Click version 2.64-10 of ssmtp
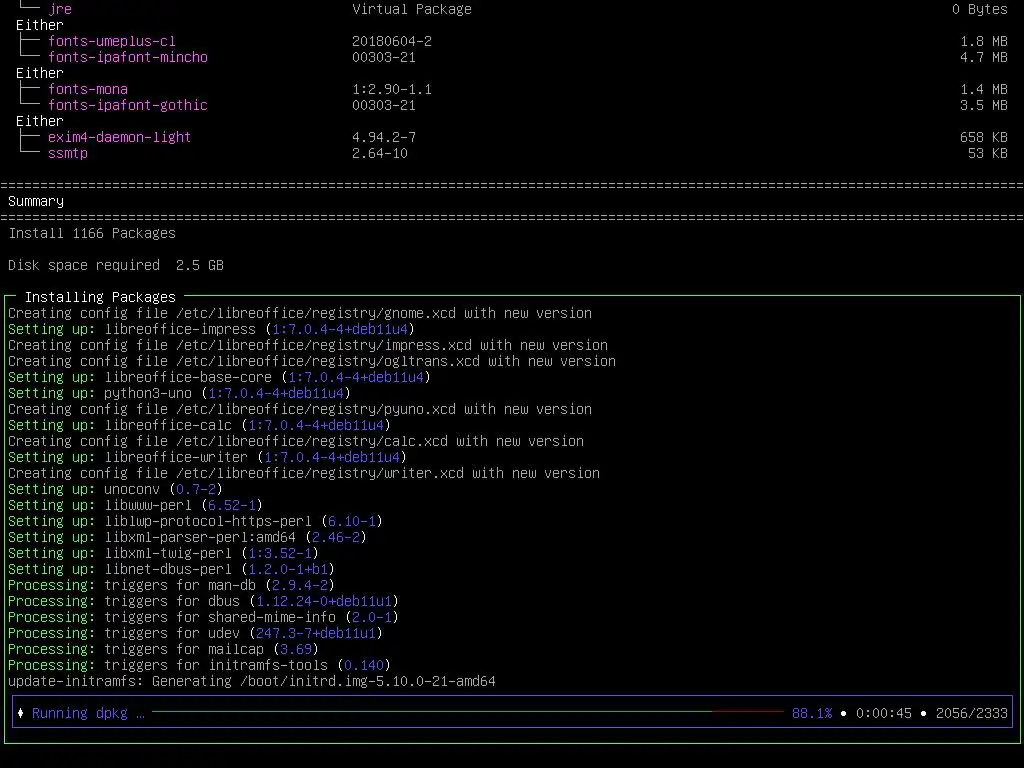The image size is (1024, 768). click(x=380, y=153)
